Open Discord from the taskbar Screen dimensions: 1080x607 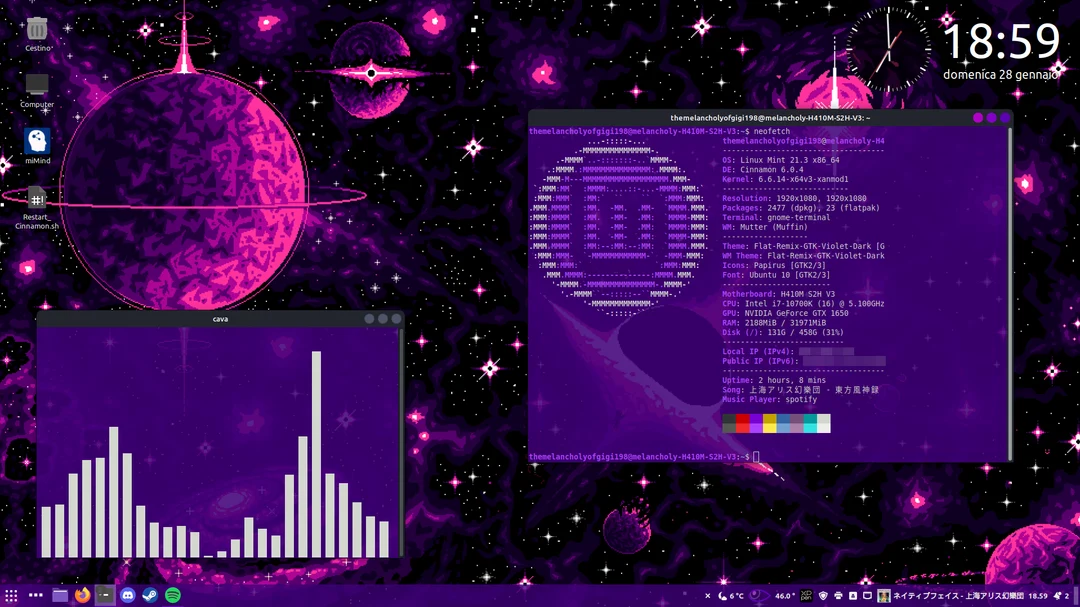[x=126, y=596]
